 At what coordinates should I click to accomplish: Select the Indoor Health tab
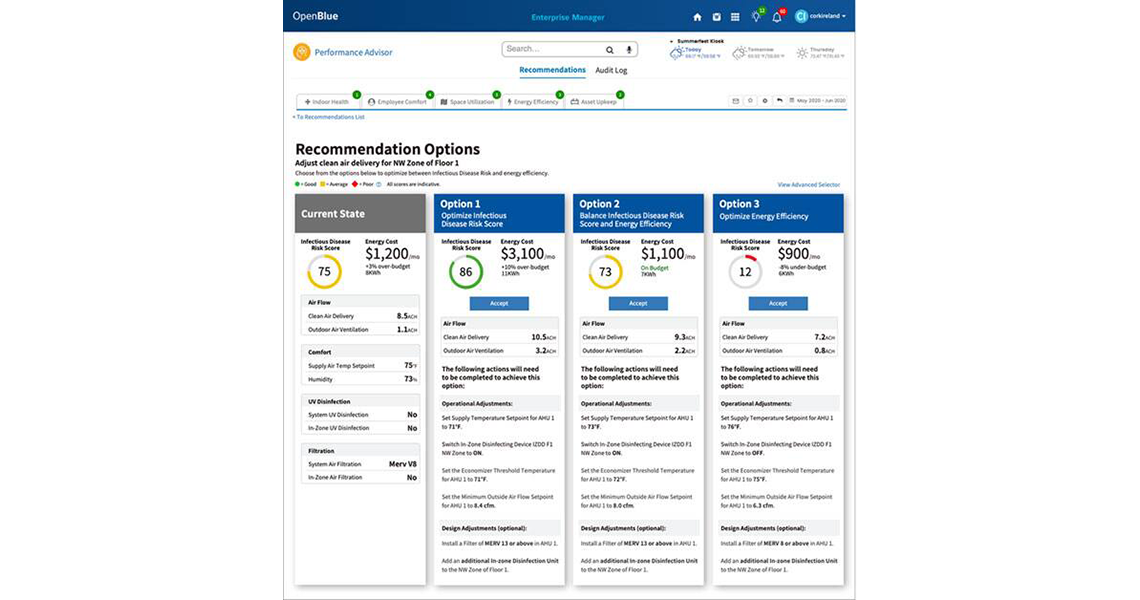pyautogui.click(x=327, y=102)
